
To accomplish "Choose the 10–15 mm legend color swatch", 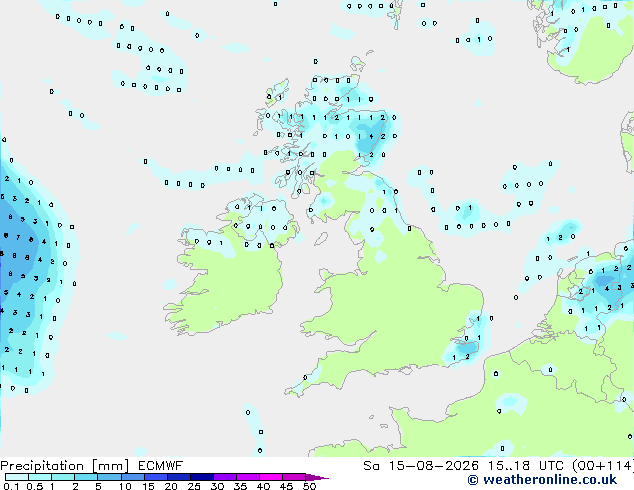I will tap(132, 477).
